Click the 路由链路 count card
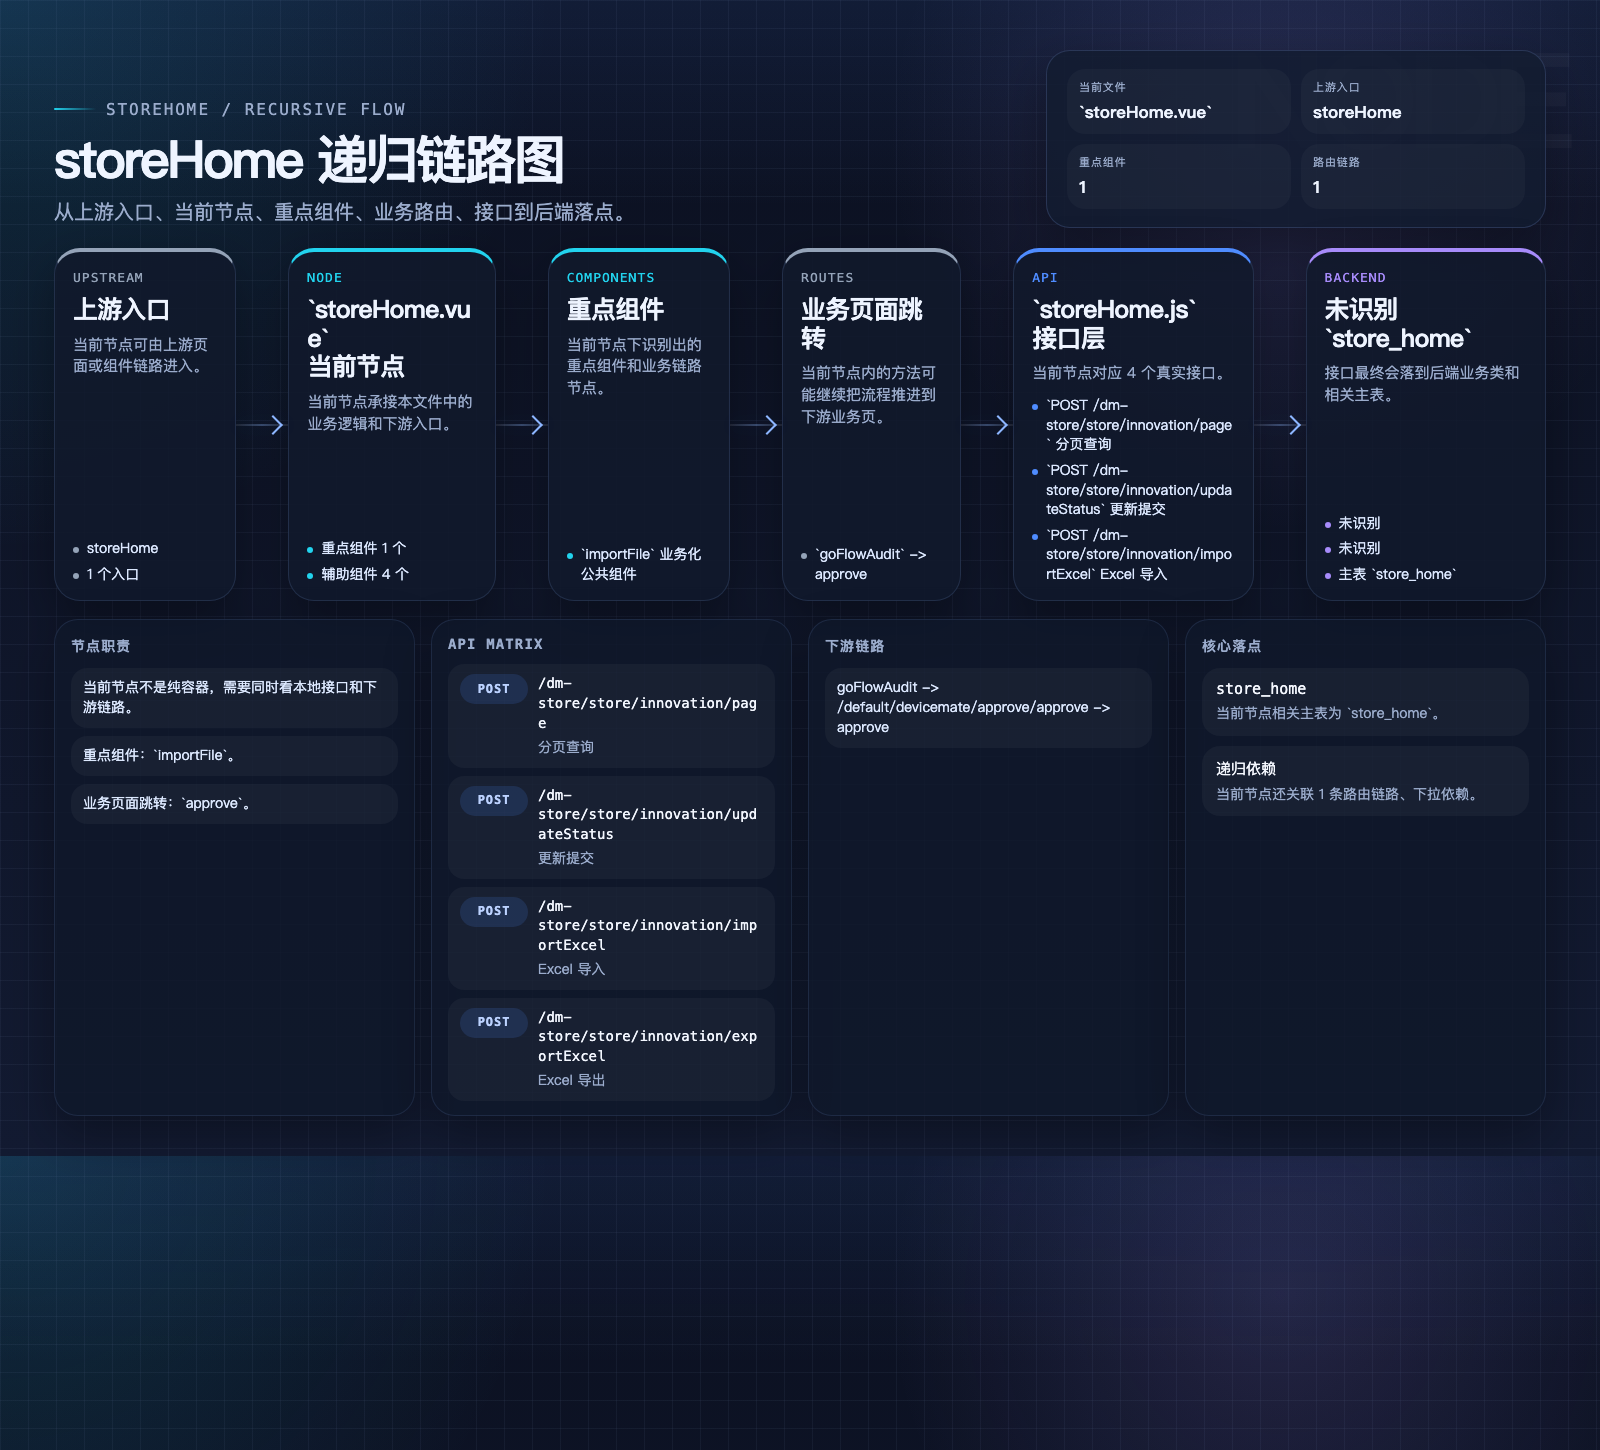Viewport: 1600px width, 1450px height. coord(1412,176)
